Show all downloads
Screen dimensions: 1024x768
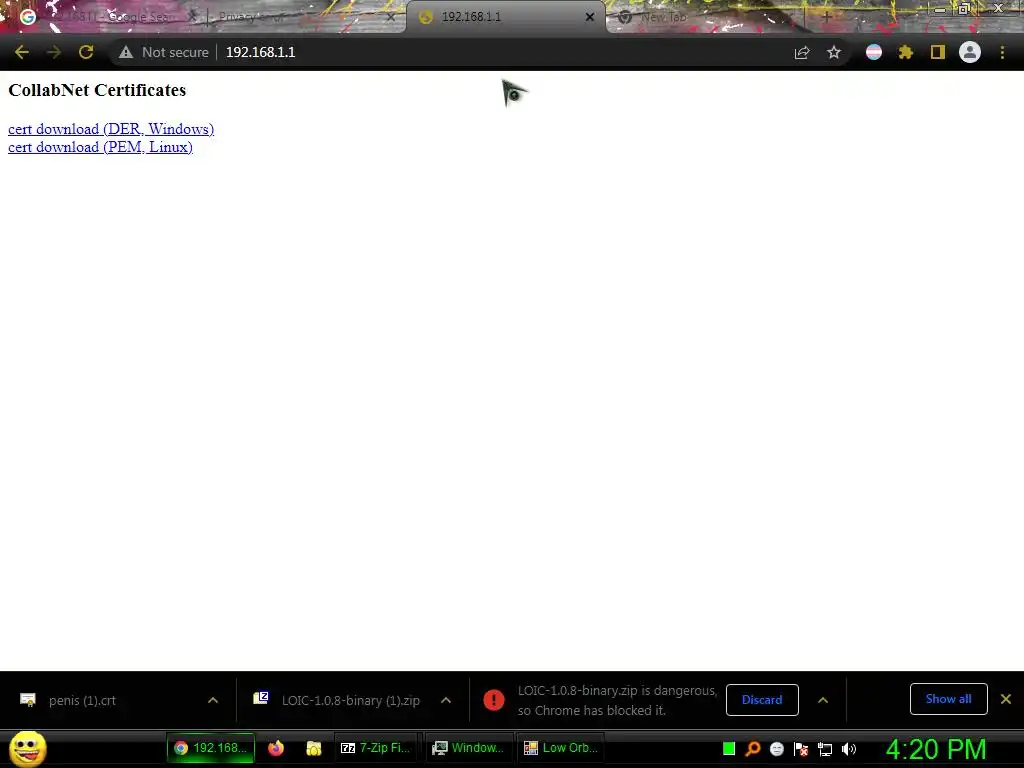tap(948, 699)
